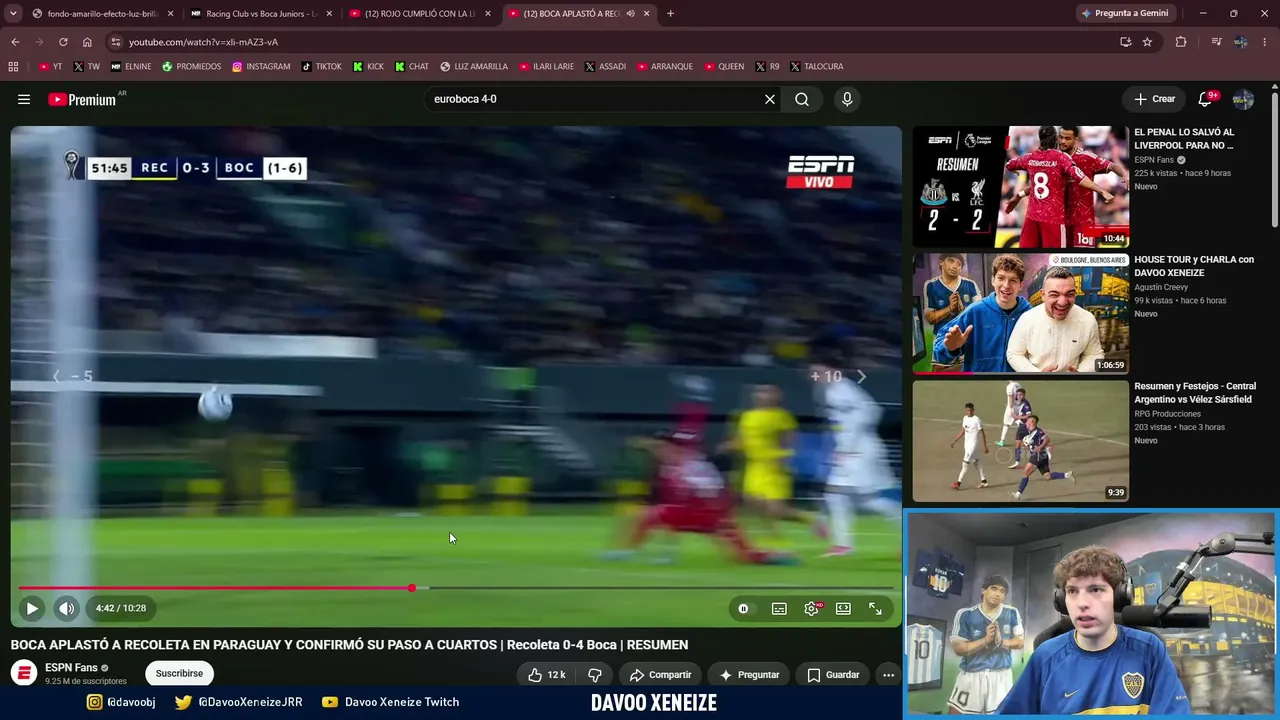This screenshot has width=1280, height=720.
Task: Open the apps grid in bookmarks bar
Action: point(13,67)
